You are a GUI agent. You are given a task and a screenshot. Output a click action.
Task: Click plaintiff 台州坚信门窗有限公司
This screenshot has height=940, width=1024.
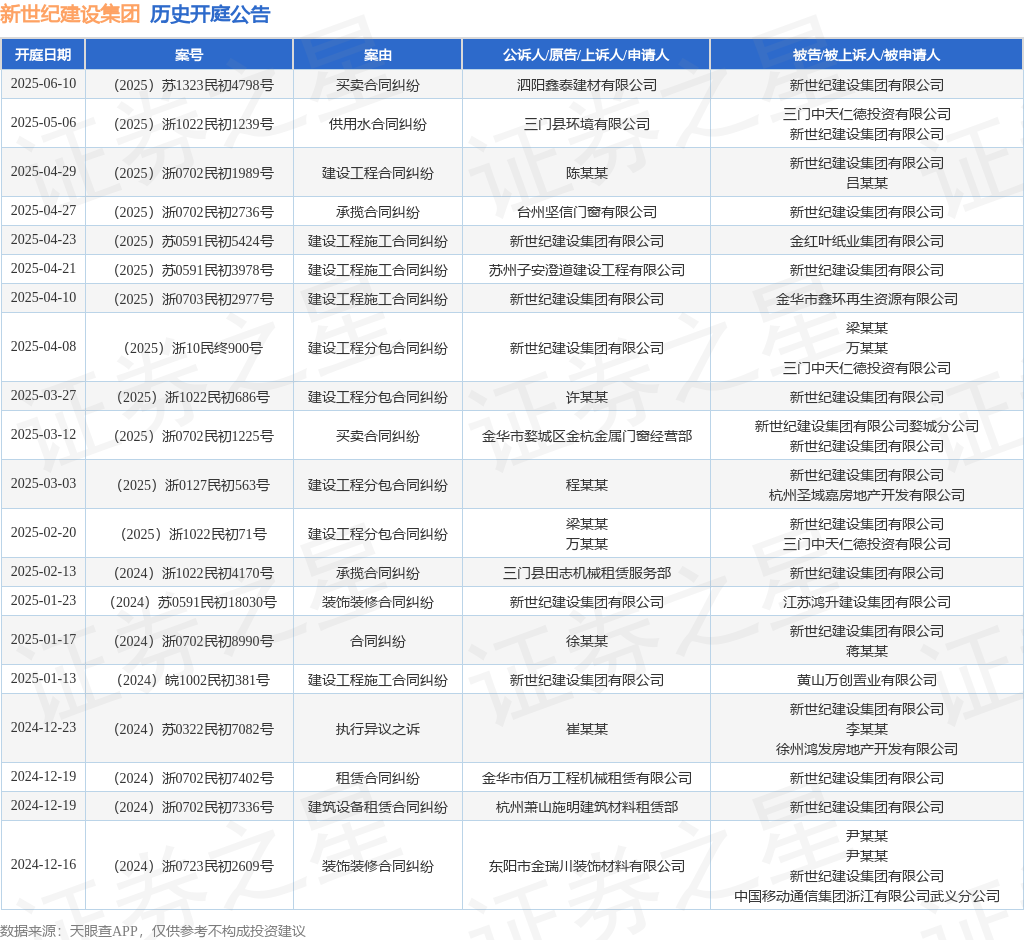[x=586, y=212]
